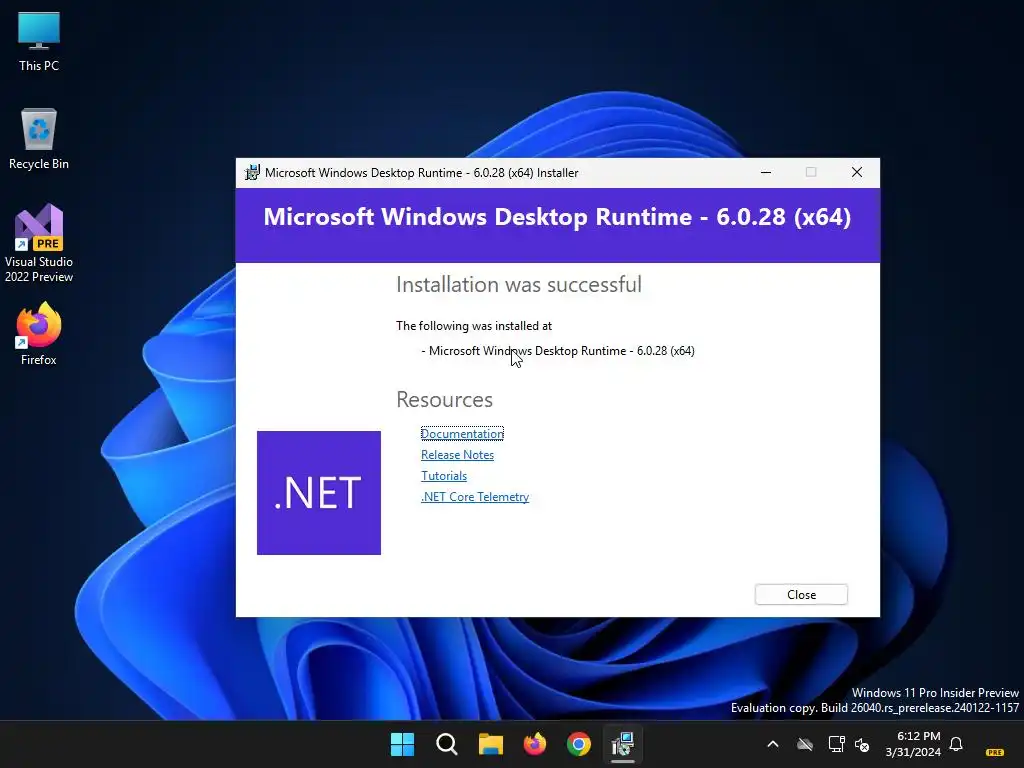Open taskbar Search
This screenshot has height=768, width=1024.
pos(447,744)
